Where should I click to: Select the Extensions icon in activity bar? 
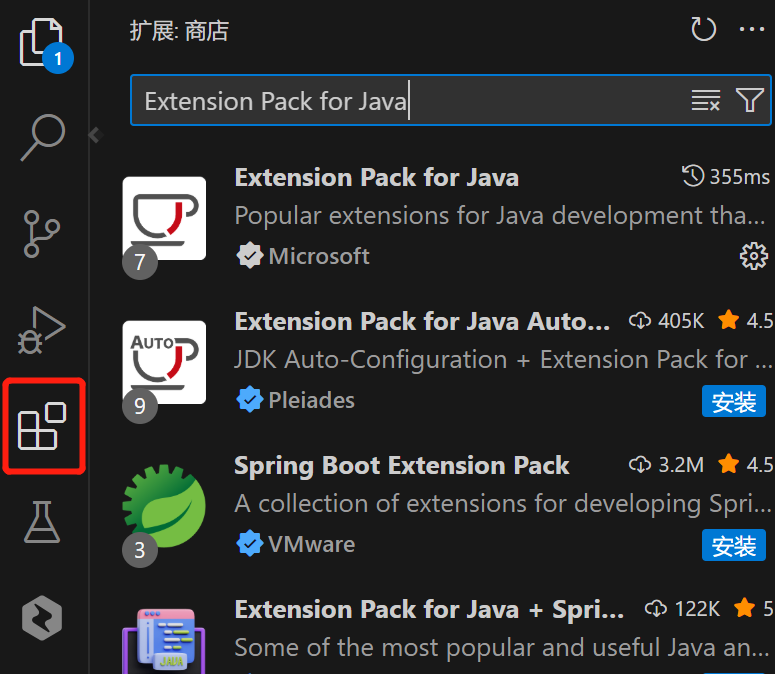pos(42,426)
